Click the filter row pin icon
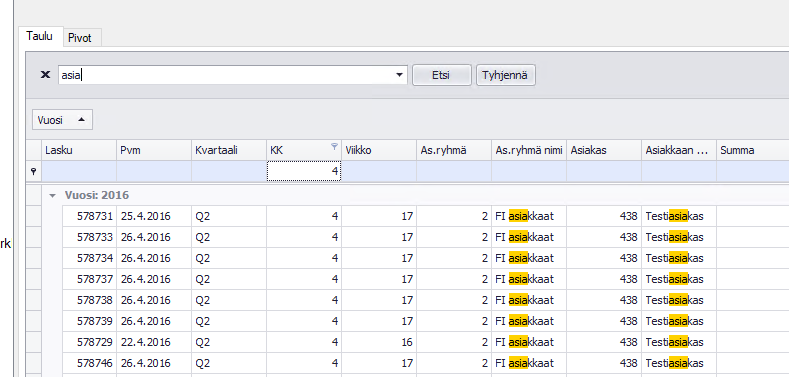789x377 pixels. 34,172
